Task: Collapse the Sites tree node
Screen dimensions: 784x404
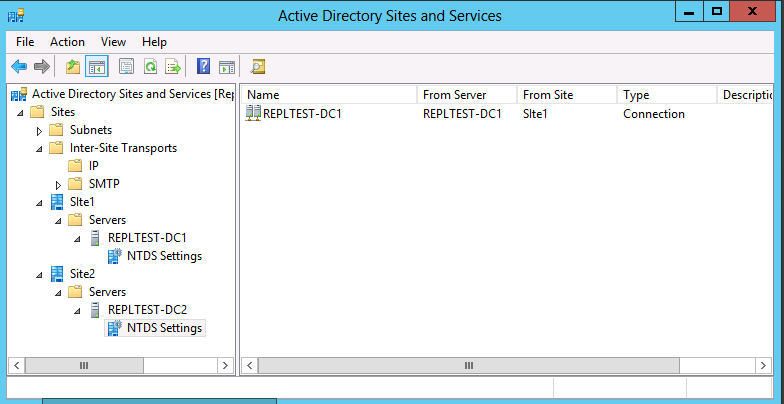Action: click(20, 113)
